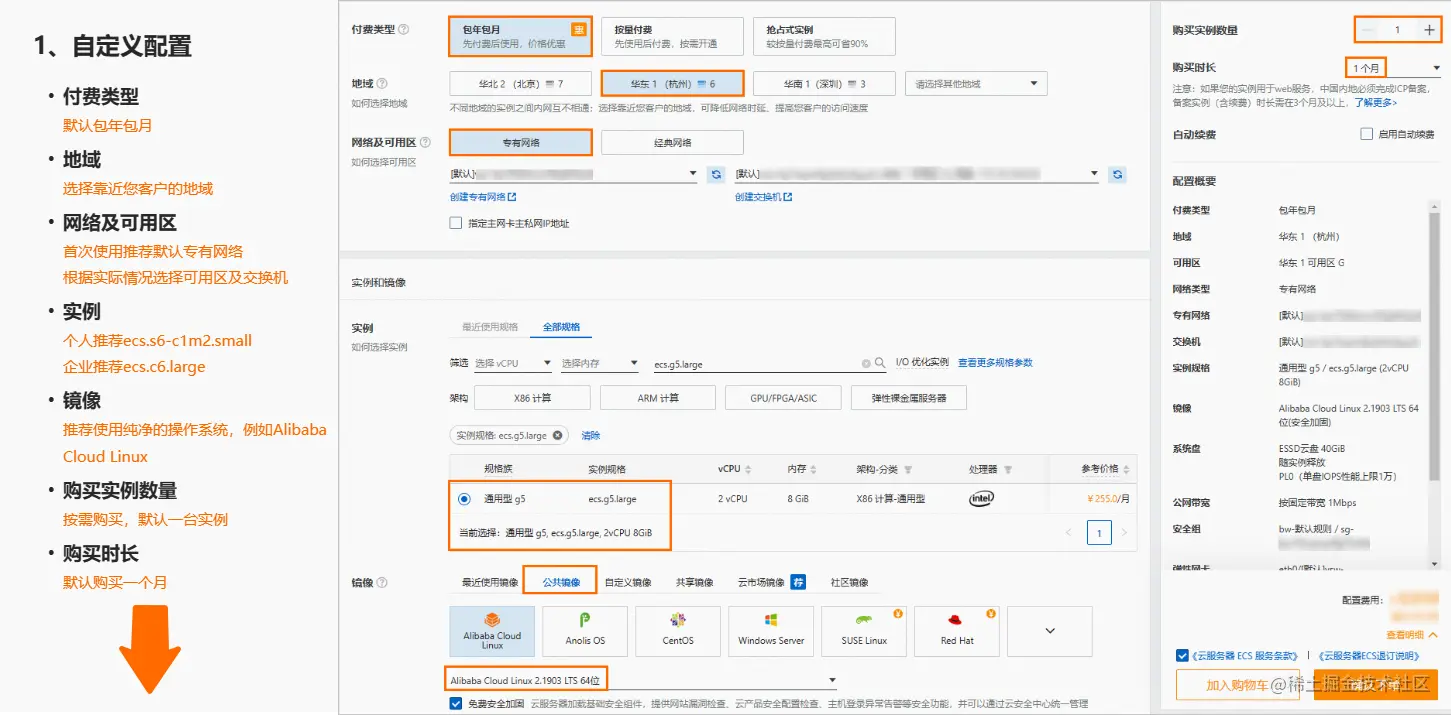Select the 通用型 g5 radio button
Image resolution: width=1451 pixels, height=715 pixels.
coord(464,498)
